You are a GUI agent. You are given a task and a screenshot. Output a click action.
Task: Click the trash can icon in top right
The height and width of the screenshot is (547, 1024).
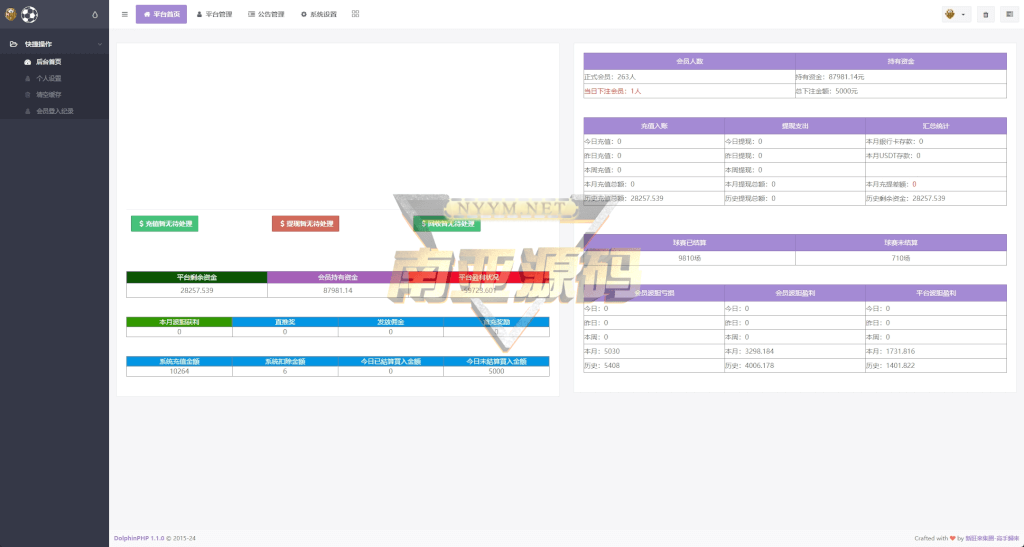pos(986,15)
